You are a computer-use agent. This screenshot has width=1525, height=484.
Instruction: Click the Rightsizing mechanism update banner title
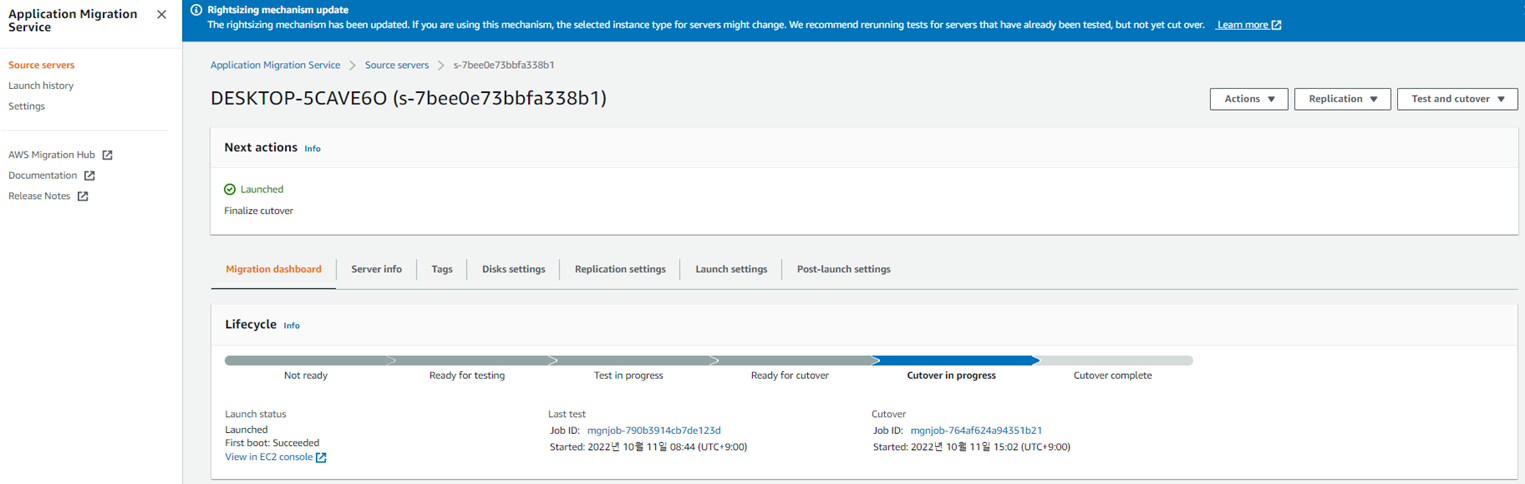point(278,10)
